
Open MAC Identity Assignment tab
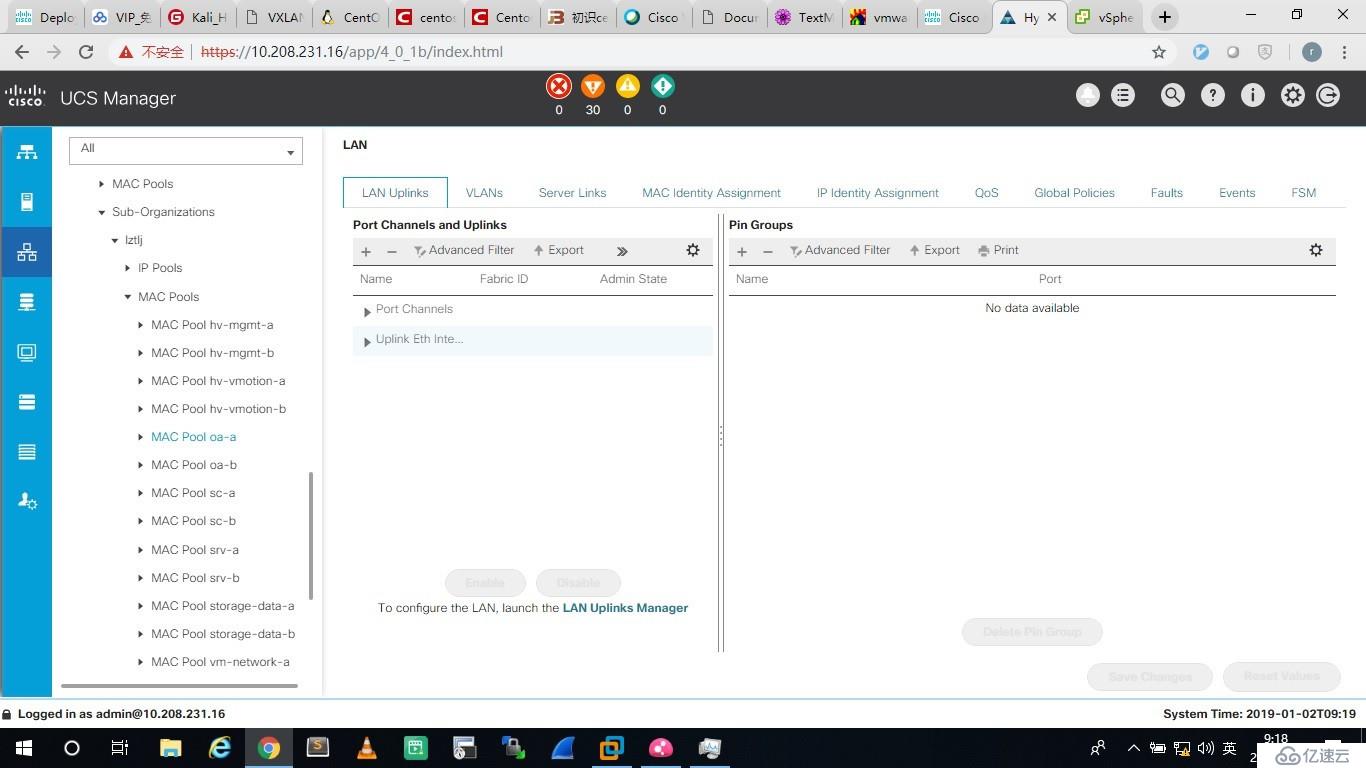point(711,193)
